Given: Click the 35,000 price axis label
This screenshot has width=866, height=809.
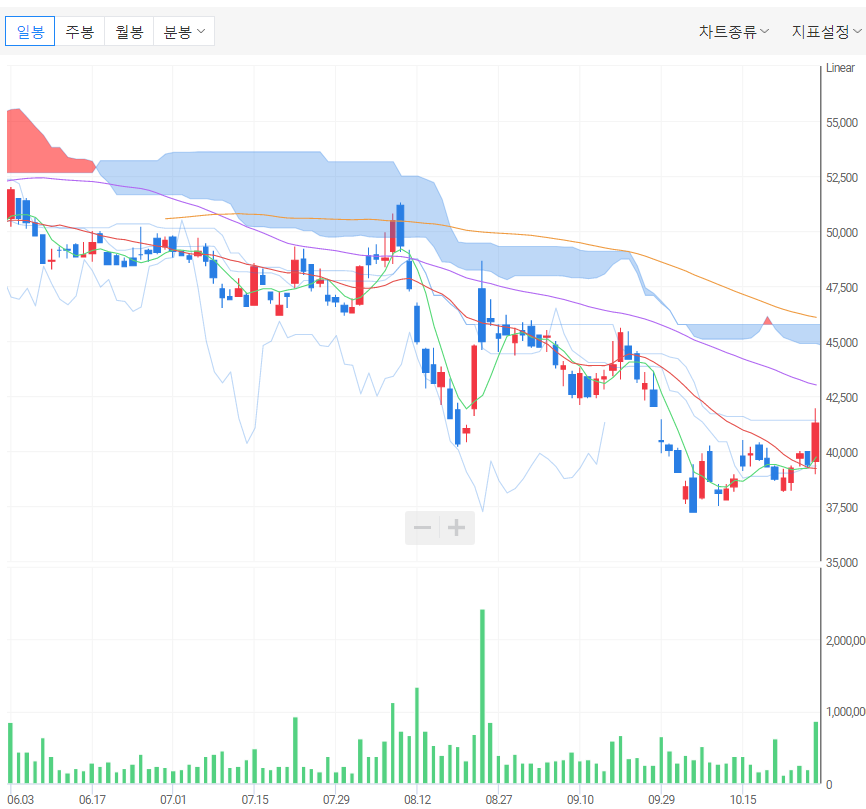Looking at the screenshot, I should pos(842,563).
